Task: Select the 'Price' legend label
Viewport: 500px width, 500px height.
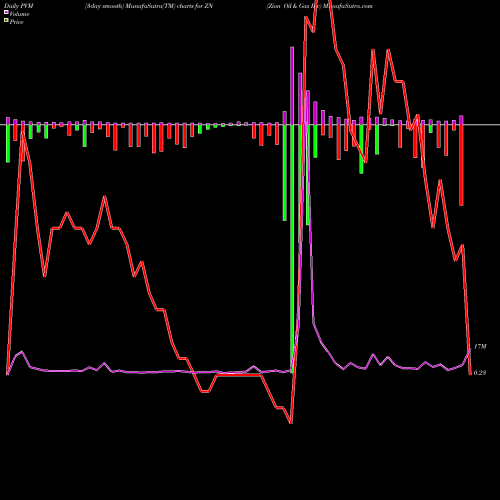Action: click(16, 22)
